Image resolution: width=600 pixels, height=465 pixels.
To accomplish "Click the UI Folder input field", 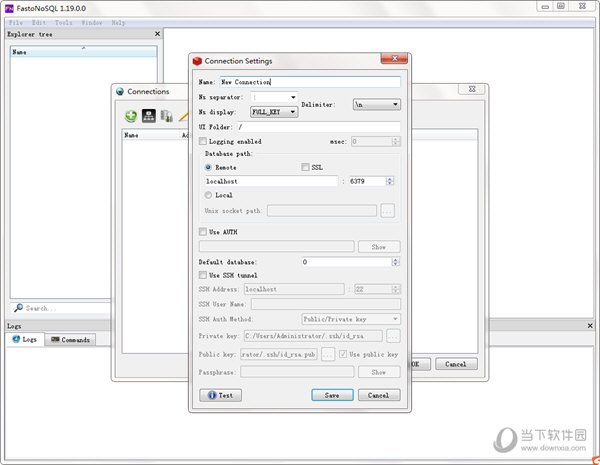I will click(318, 127).
